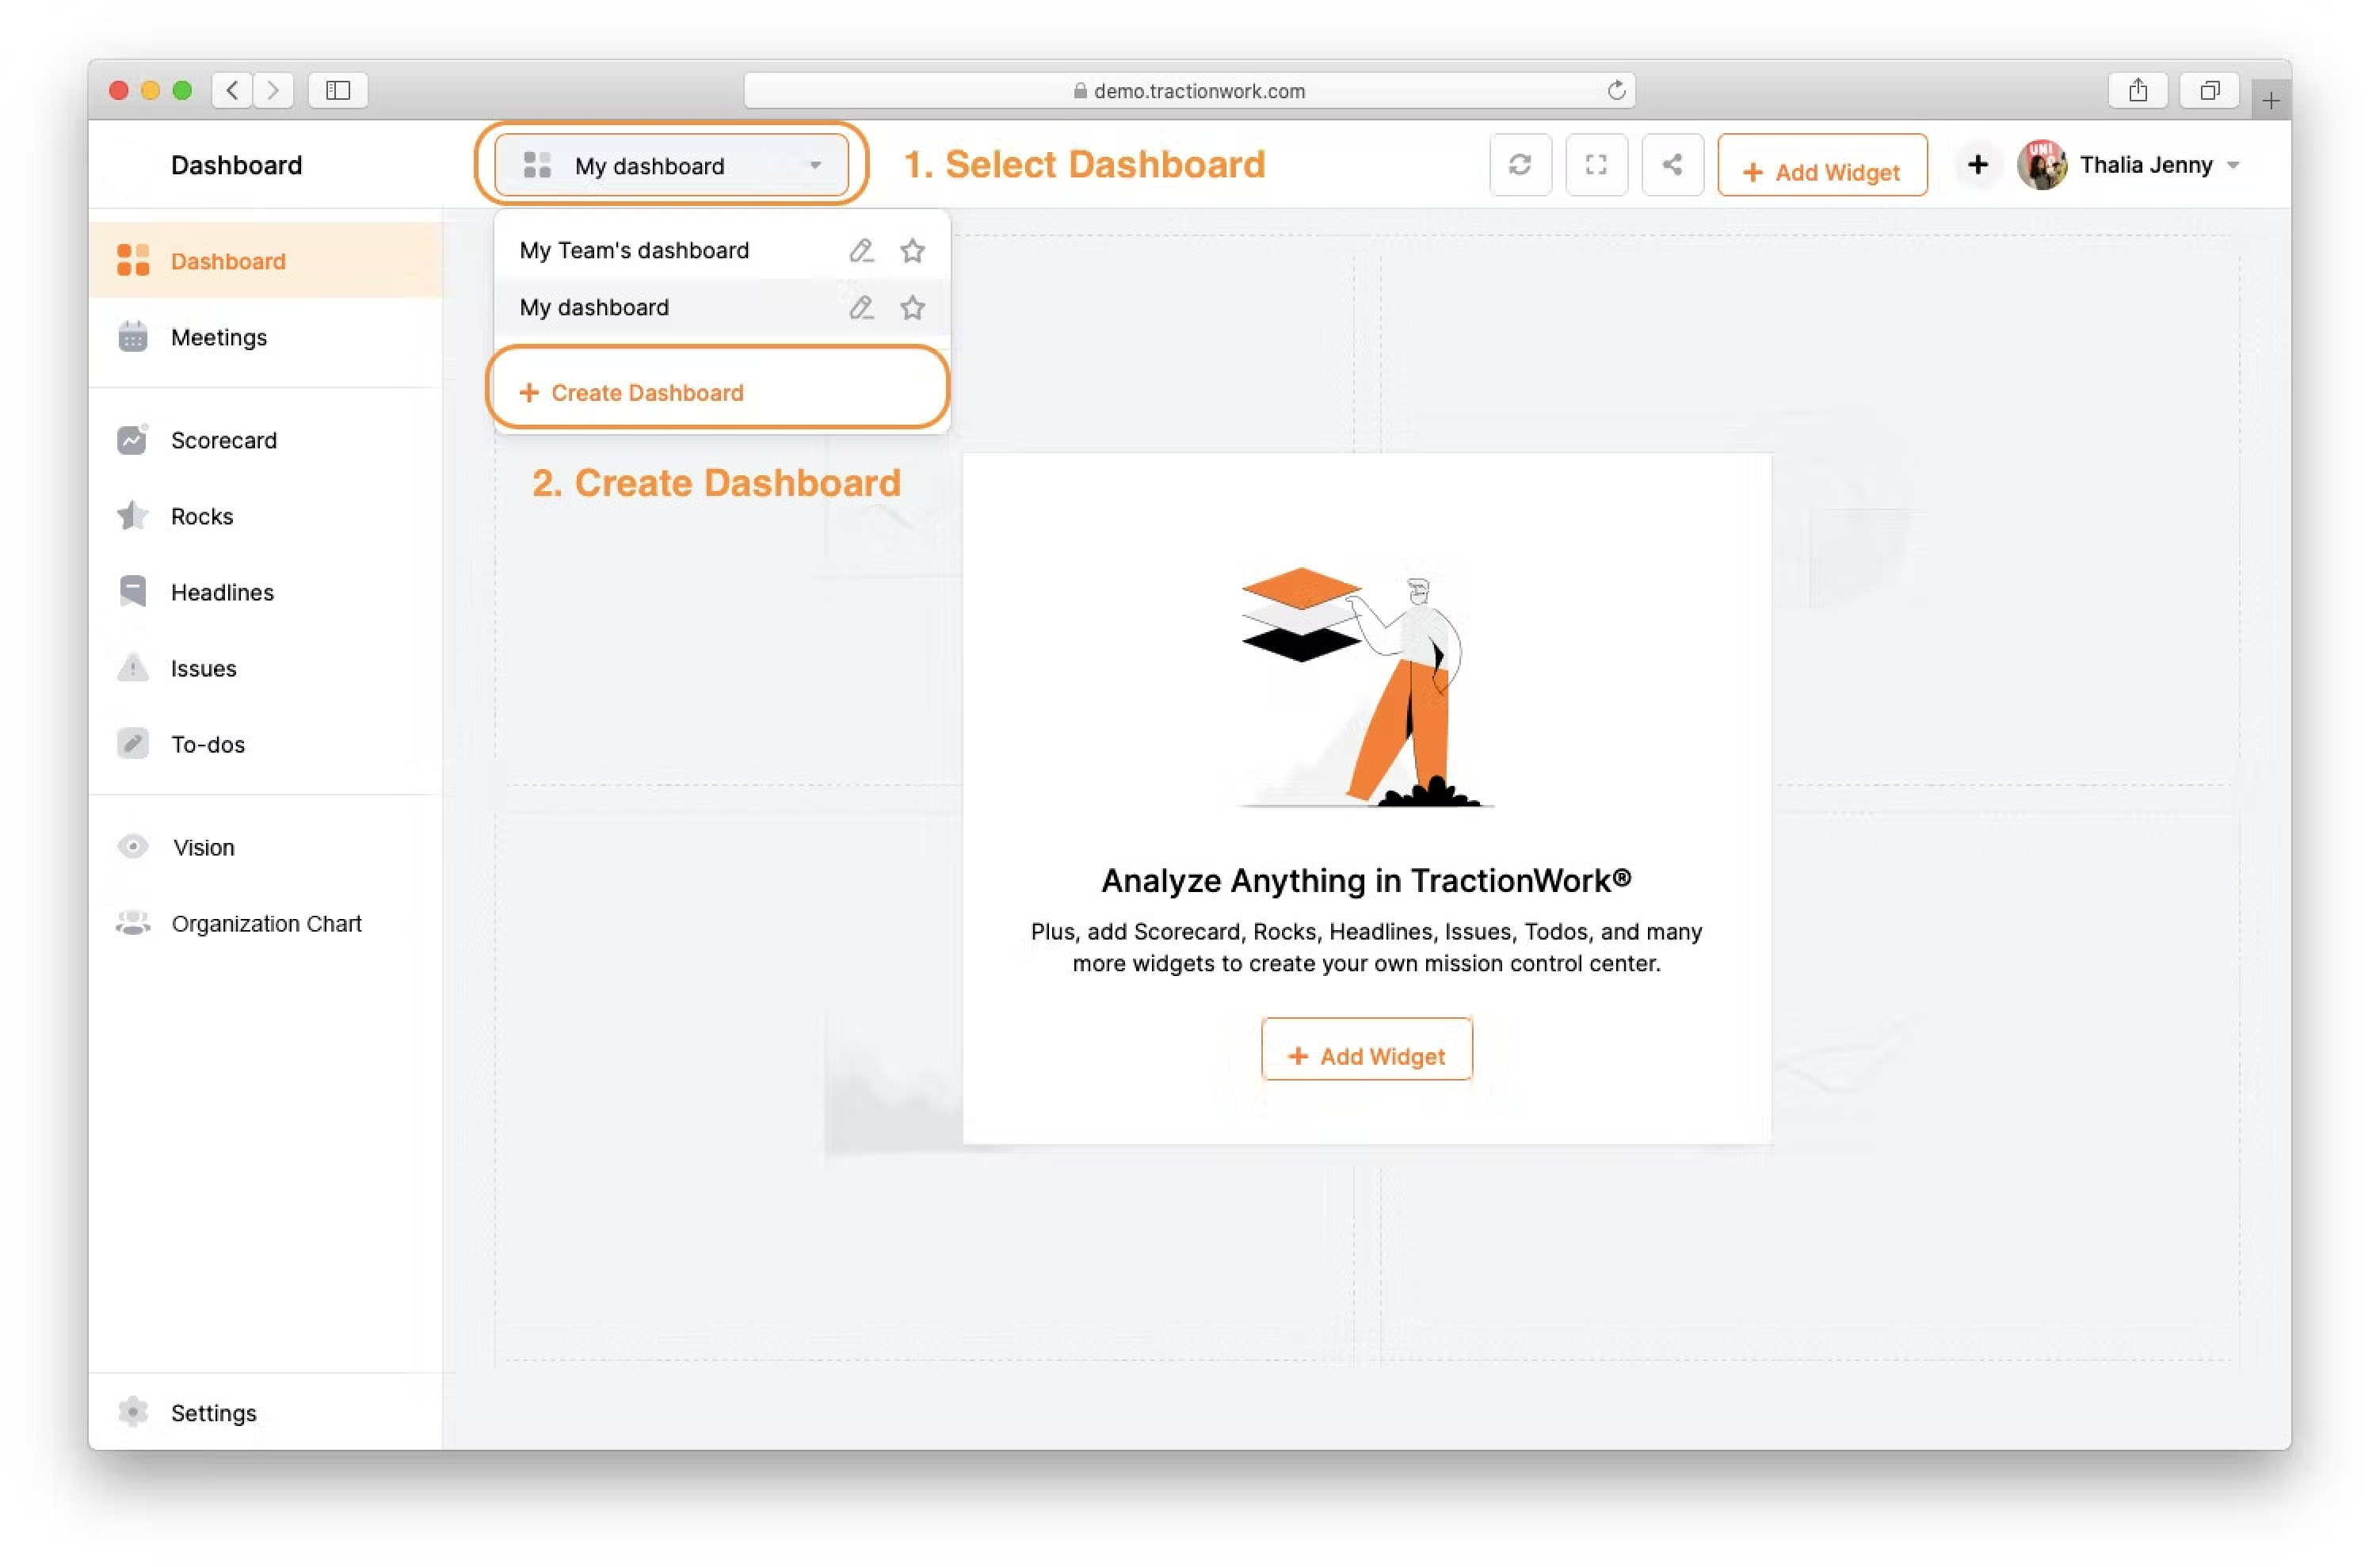Click the black plus quick-add icon
This screenshot has height=1567, width=2380.
pyautogui.click(x=1977, y=165)
